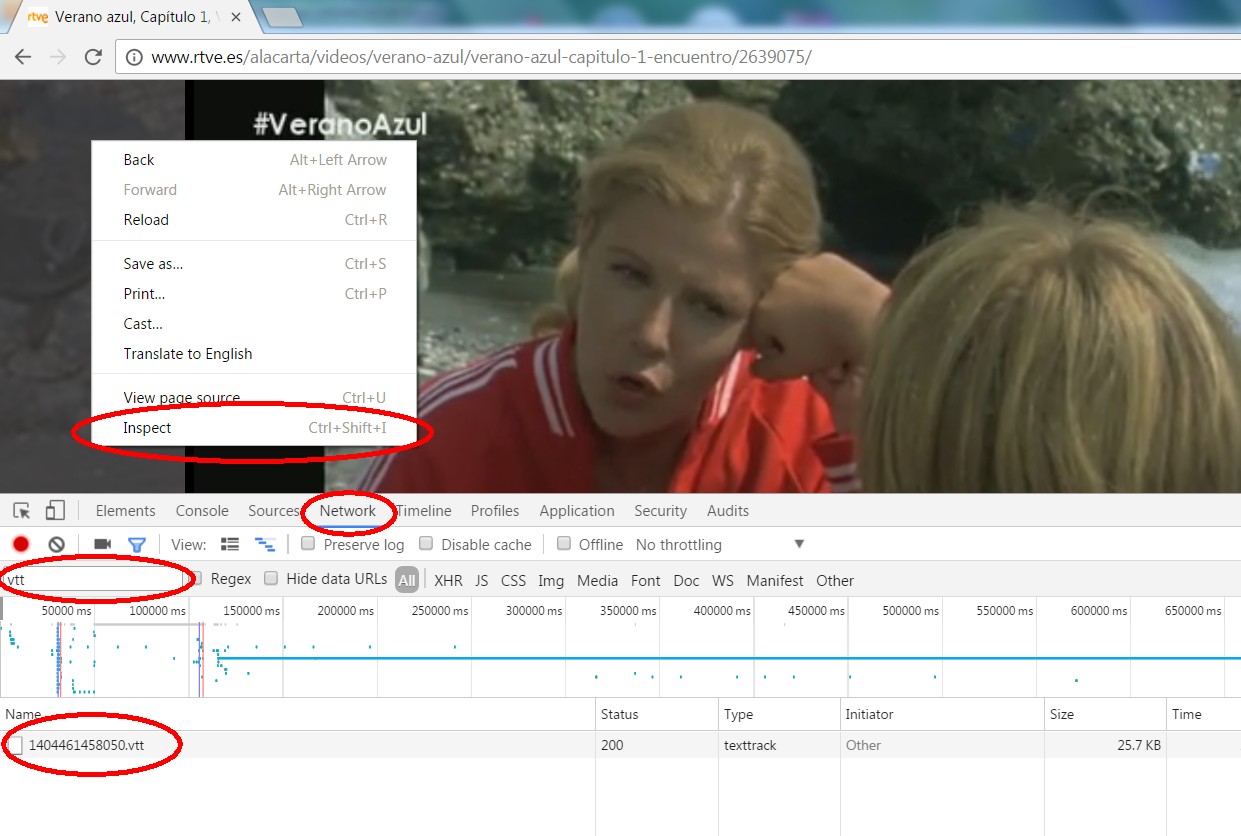This screenshot has width=1241, height=836.
Task: Select the 1404461458050.vtt request row
Action: click(x=620, y=745)
